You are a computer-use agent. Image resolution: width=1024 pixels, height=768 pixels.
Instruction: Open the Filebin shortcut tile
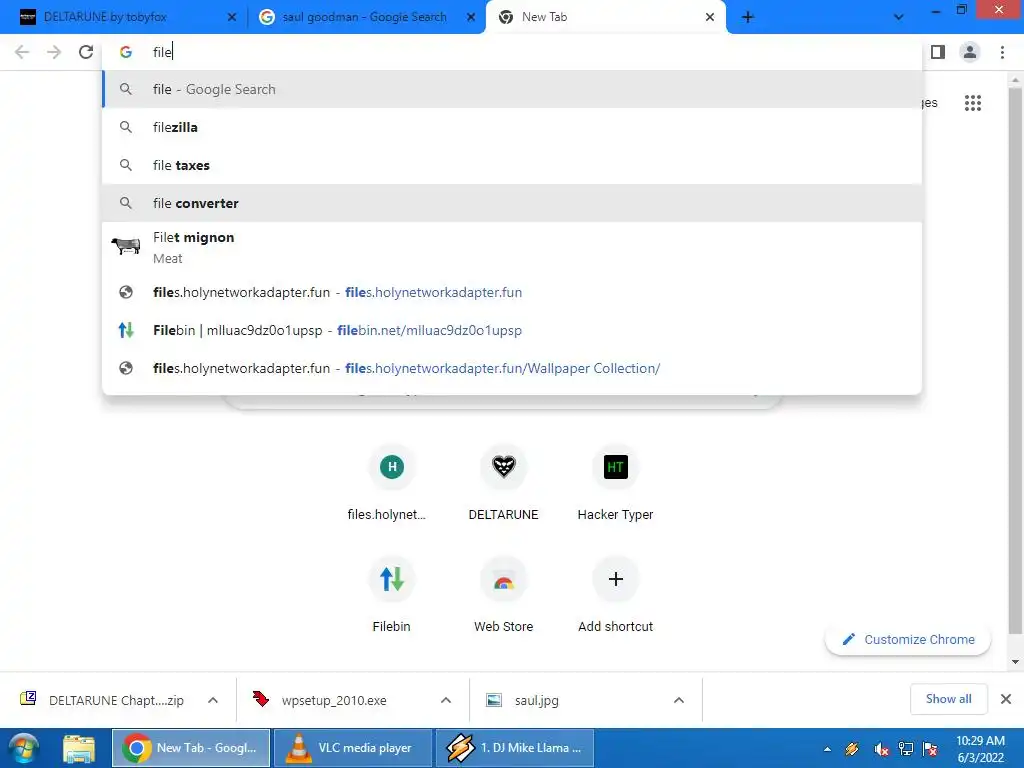(x=391, y=594)
